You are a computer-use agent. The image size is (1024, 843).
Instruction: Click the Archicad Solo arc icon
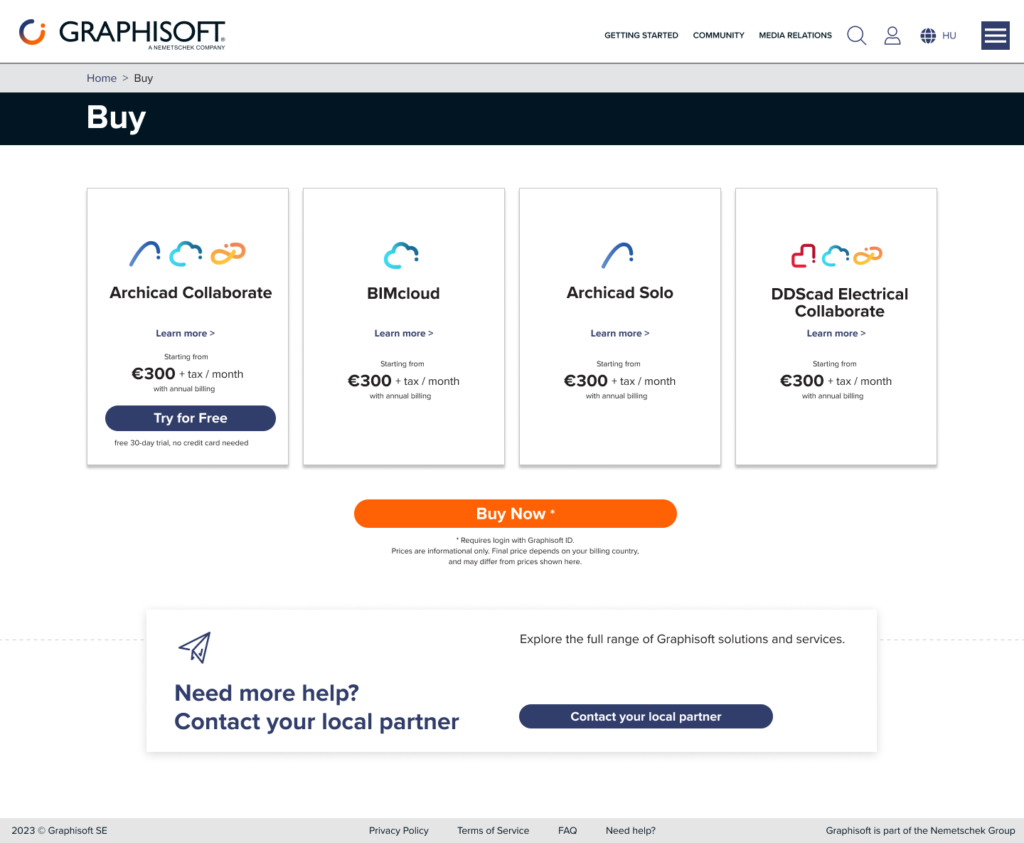(617, 255)
